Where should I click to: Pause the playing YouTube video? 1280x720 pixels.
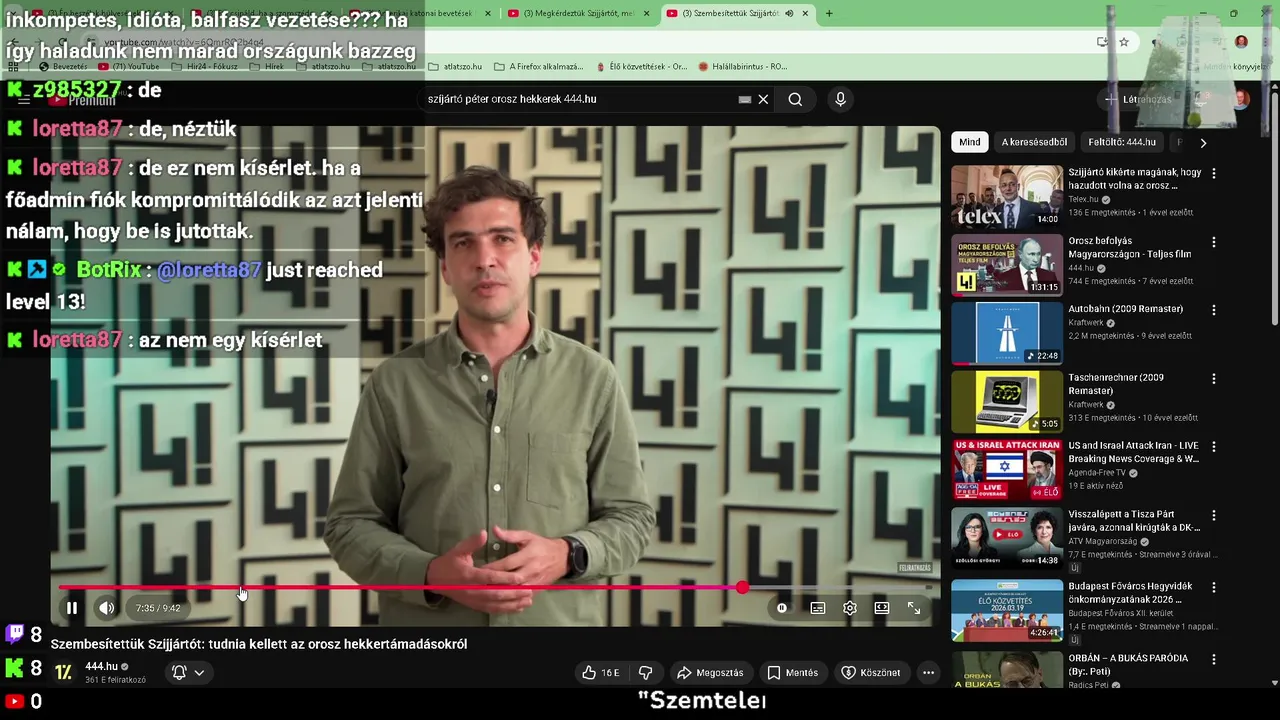tap(72, 608)
